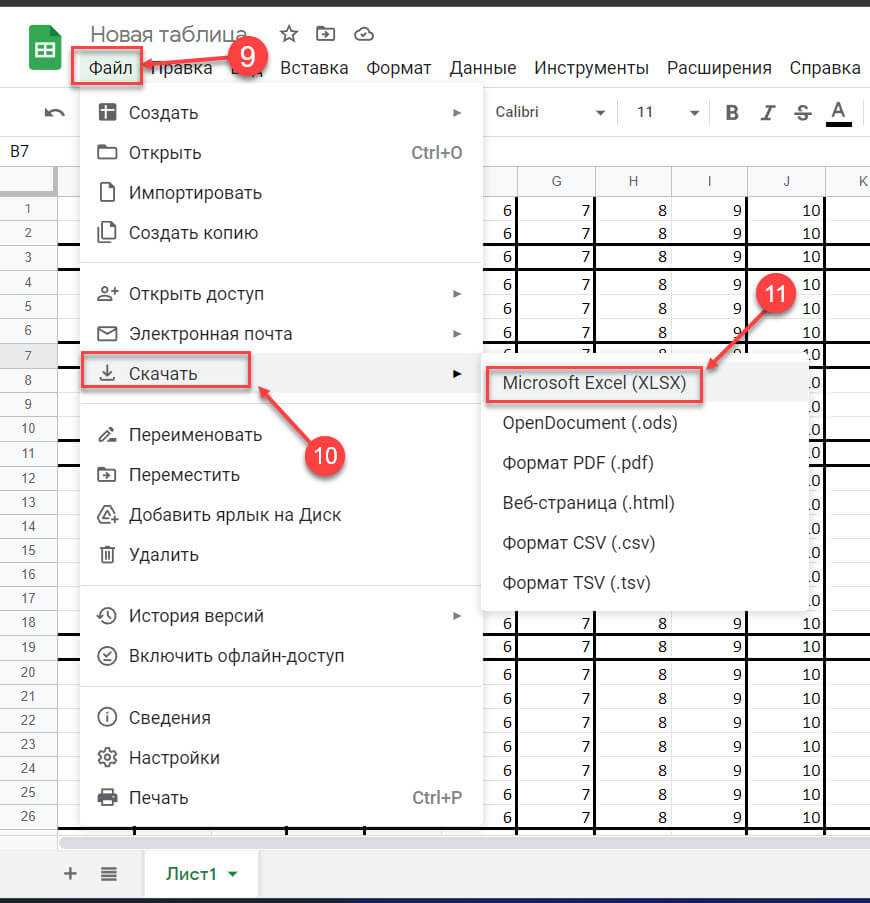Choose Сведения menu entry

pos(281,718)
